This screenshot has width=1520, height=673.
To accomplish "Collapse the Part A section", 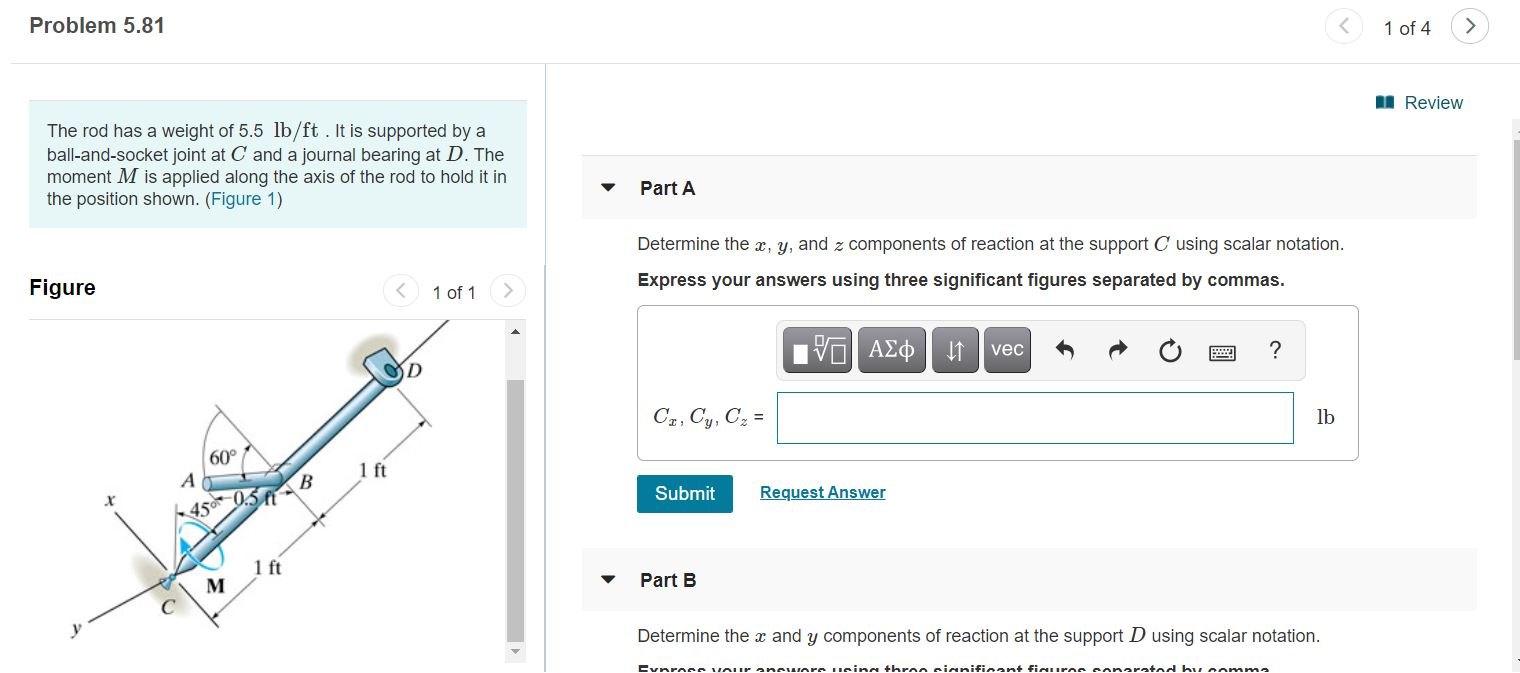I will (609, 187).
